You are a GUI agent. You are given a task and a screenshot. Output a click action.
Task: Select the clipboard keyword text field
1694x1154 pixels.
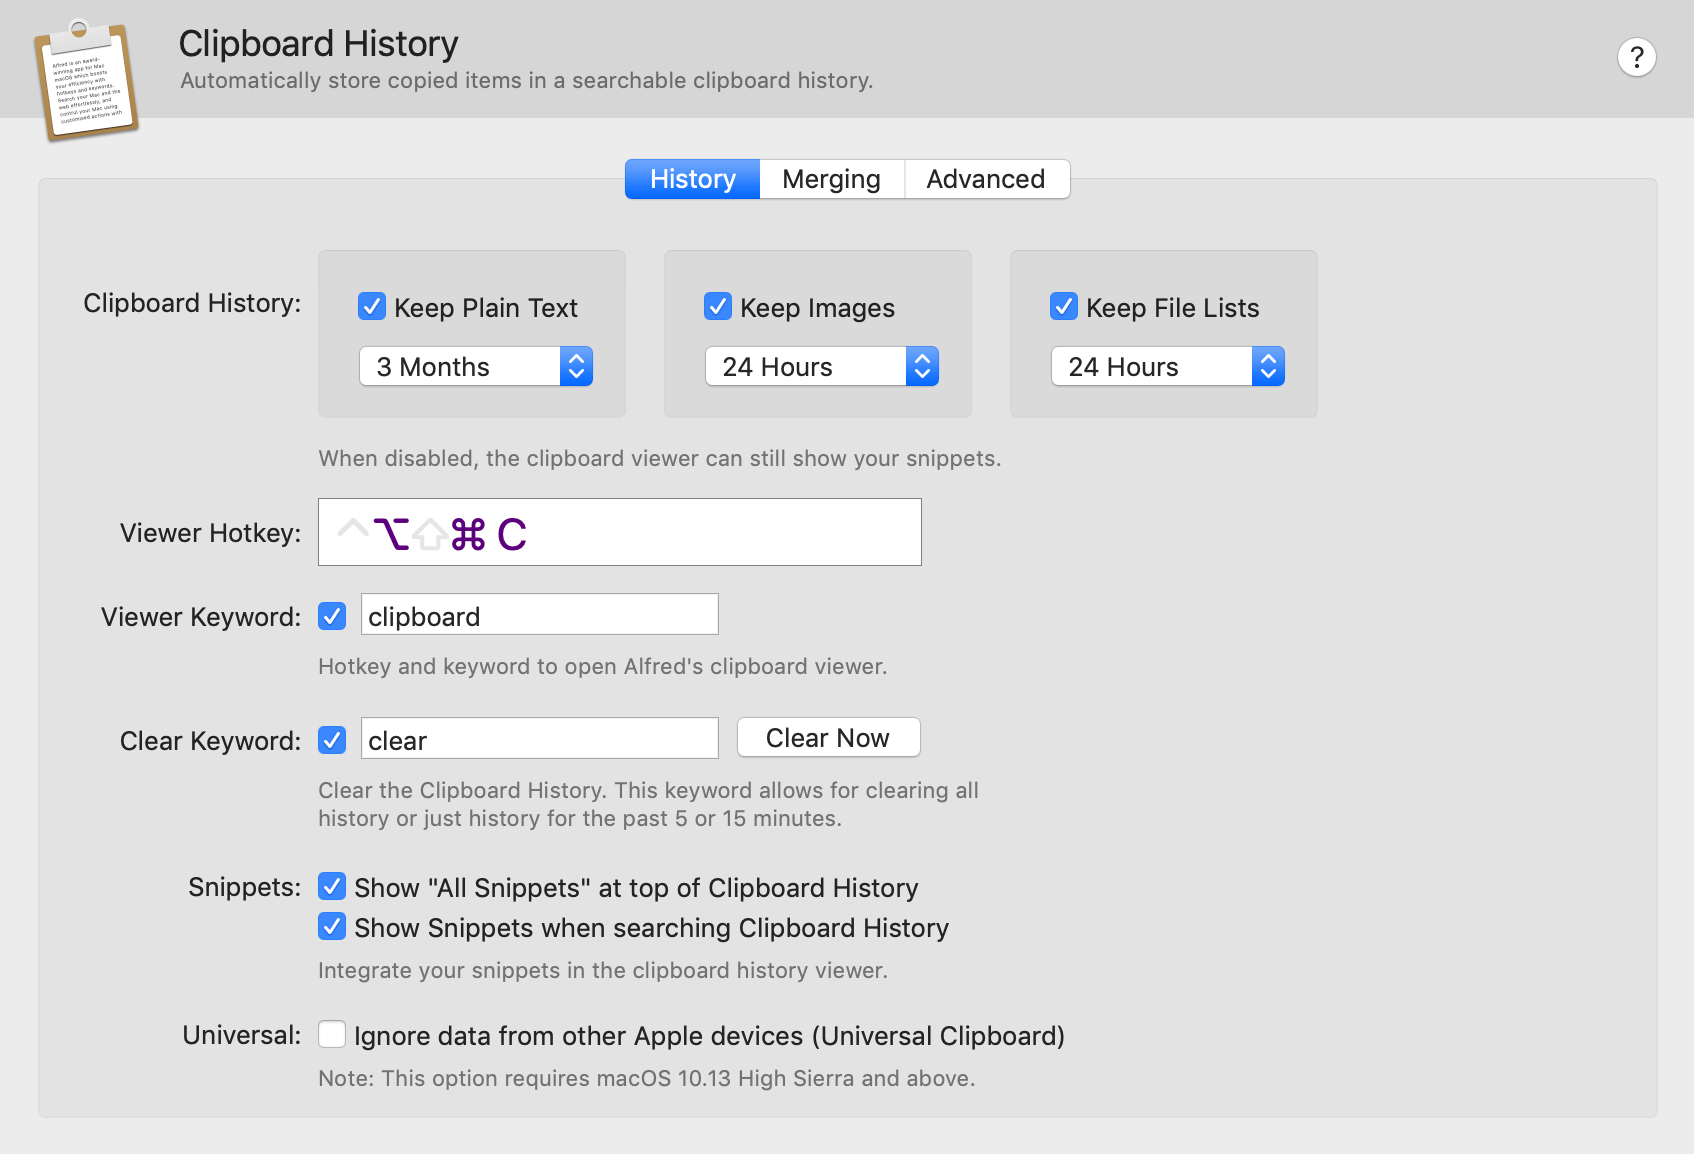click(x=539, y=615)
